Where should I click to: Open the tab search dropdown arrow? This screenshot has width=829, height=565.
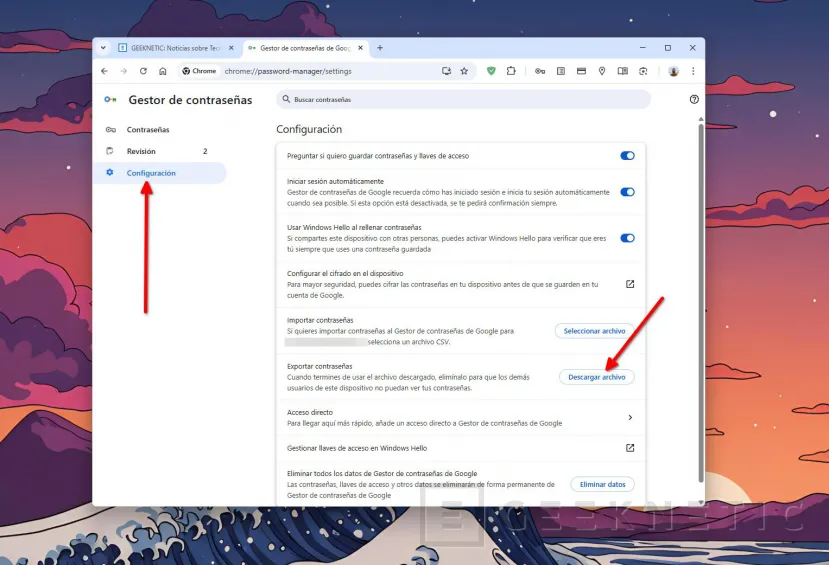pyautogui.click(x=103, y=48)
